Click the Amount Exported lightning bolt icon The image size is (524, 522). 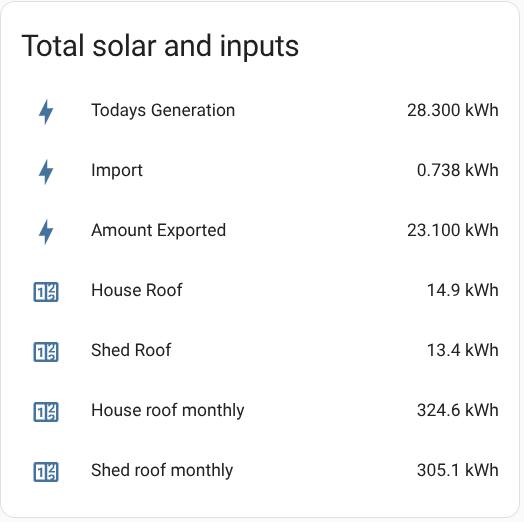click(x=46, y=232)
